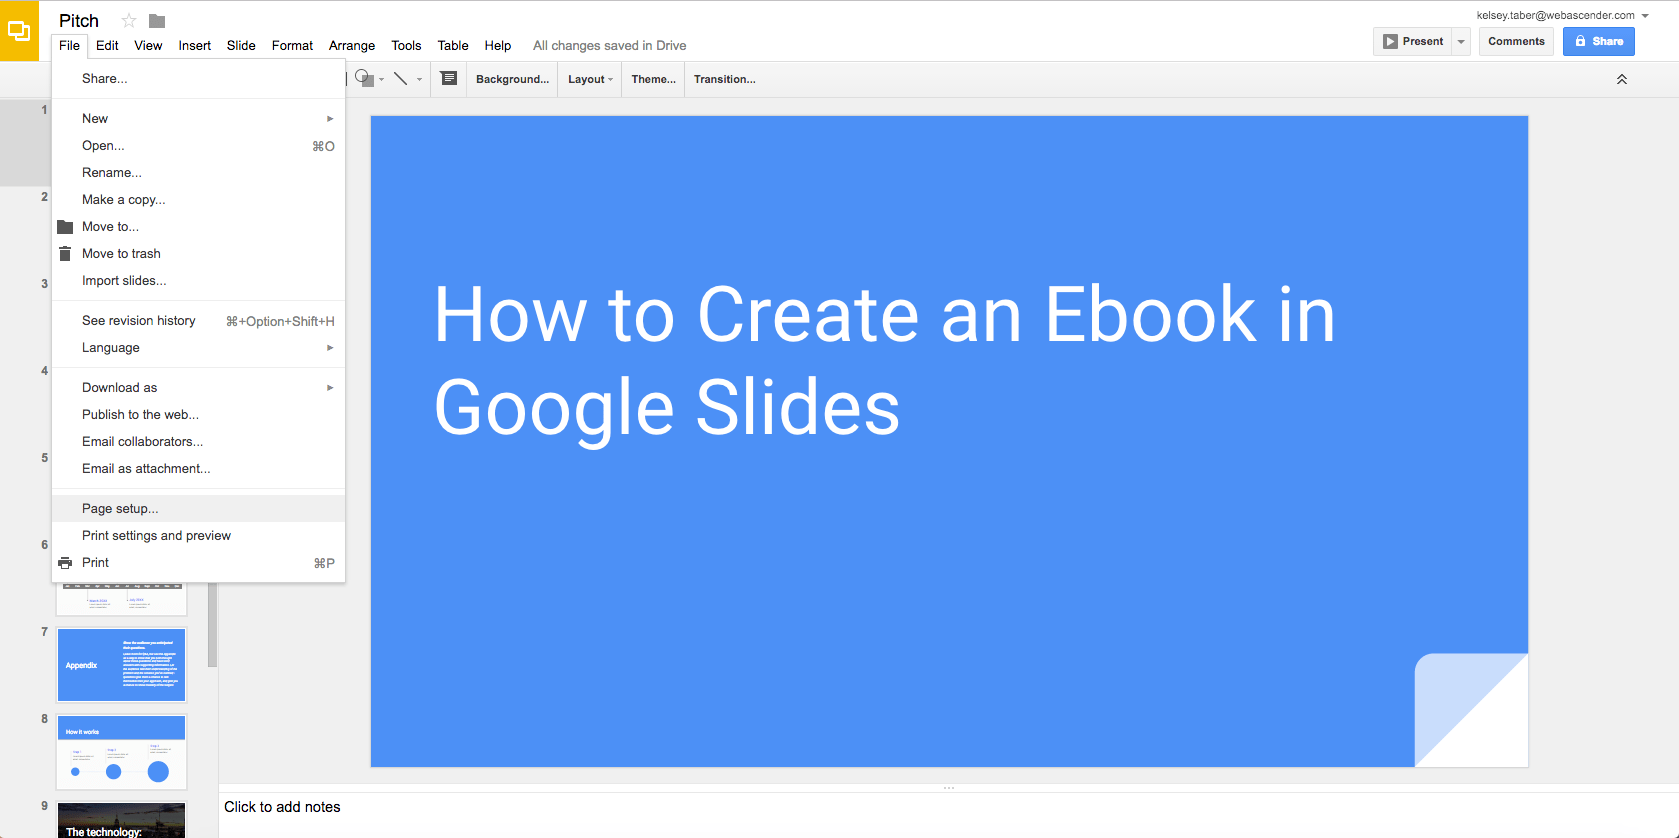
Task: Select Import slides...
Action: coord(198,281)
